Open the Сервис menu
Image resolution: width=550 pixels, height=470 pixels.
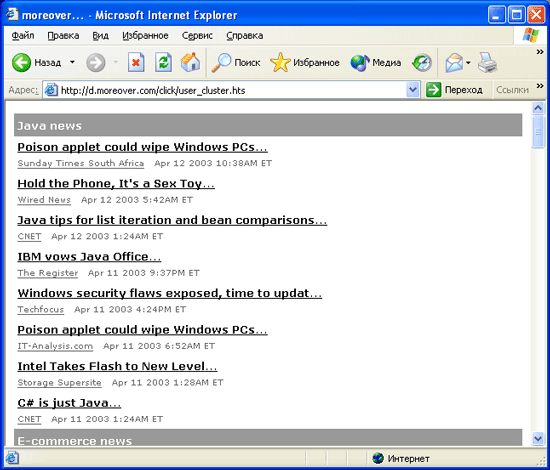pyautogui.click(x=197, y=36)
